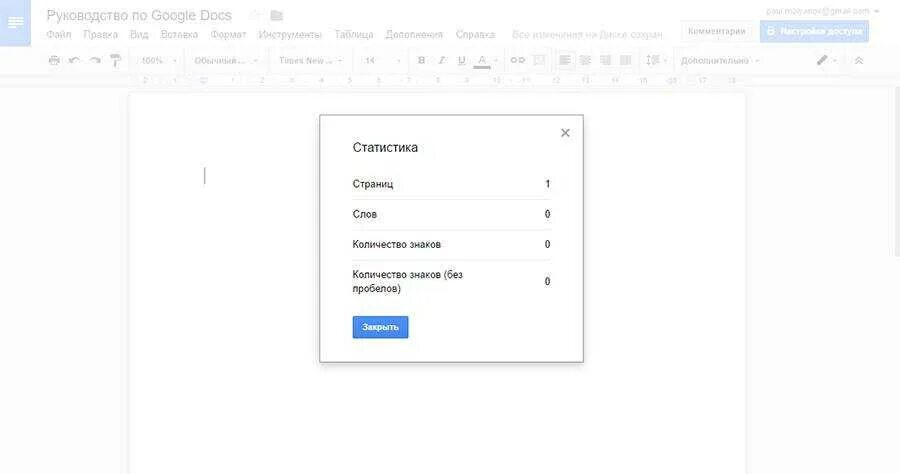Open the 'Вид' menu

coord(139,34)
